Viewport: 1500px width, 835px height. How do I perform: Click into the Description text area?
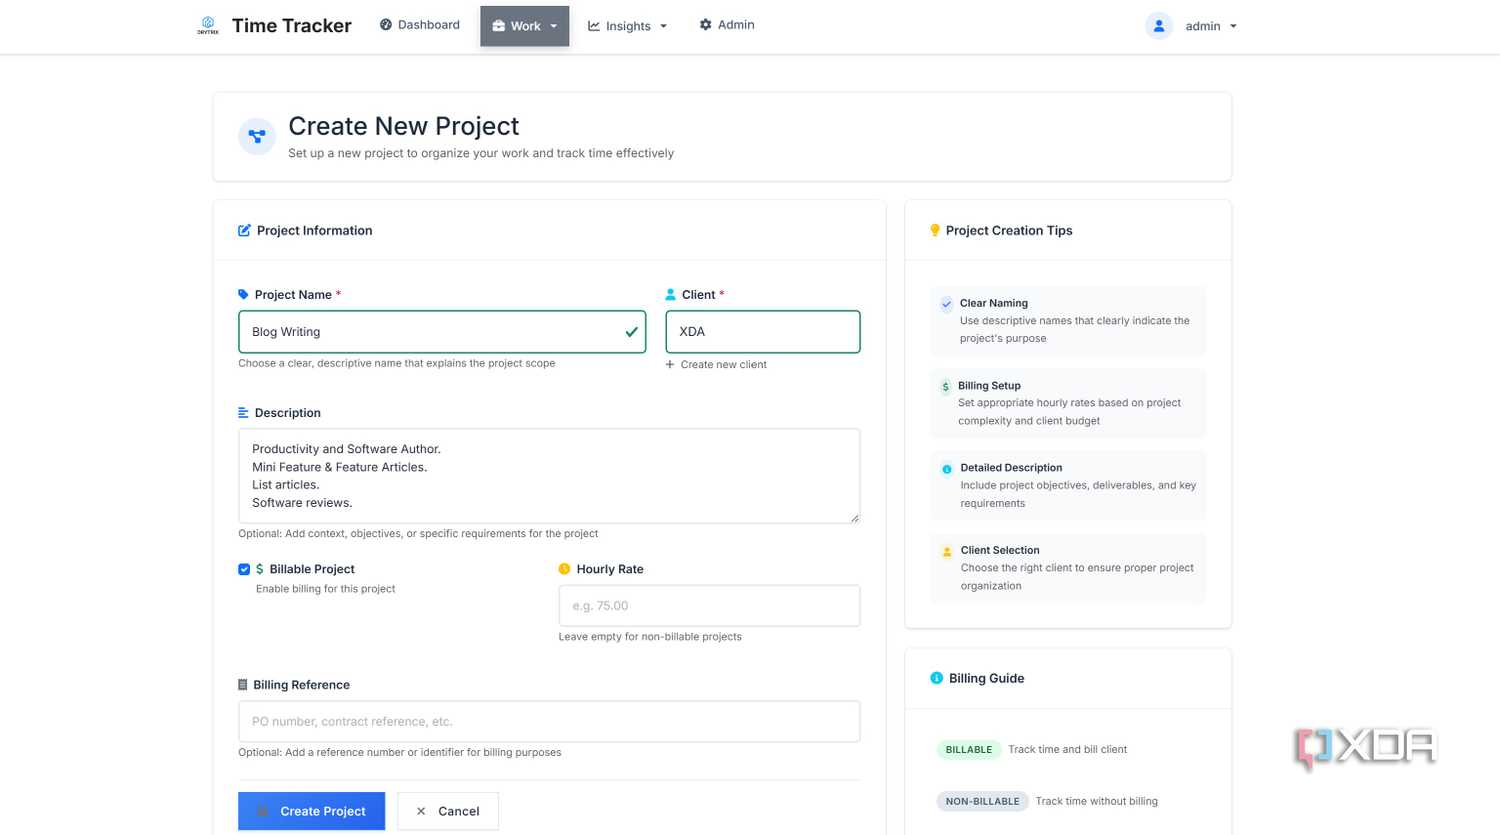[x=549, y=476]
